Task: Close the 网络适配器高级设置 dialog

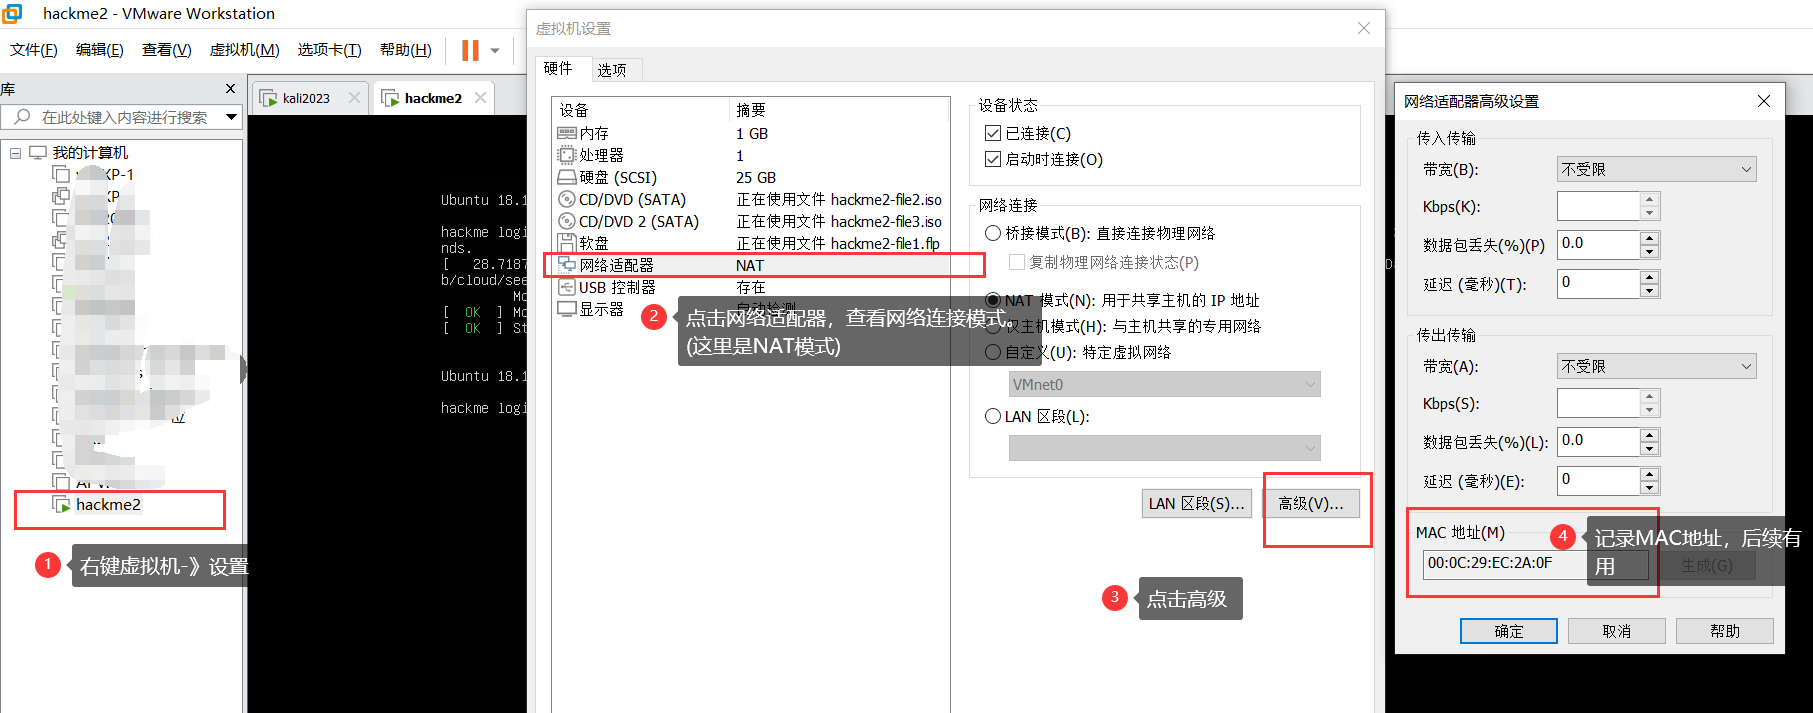Action: pyautogui.click(x=1764, y=101)
